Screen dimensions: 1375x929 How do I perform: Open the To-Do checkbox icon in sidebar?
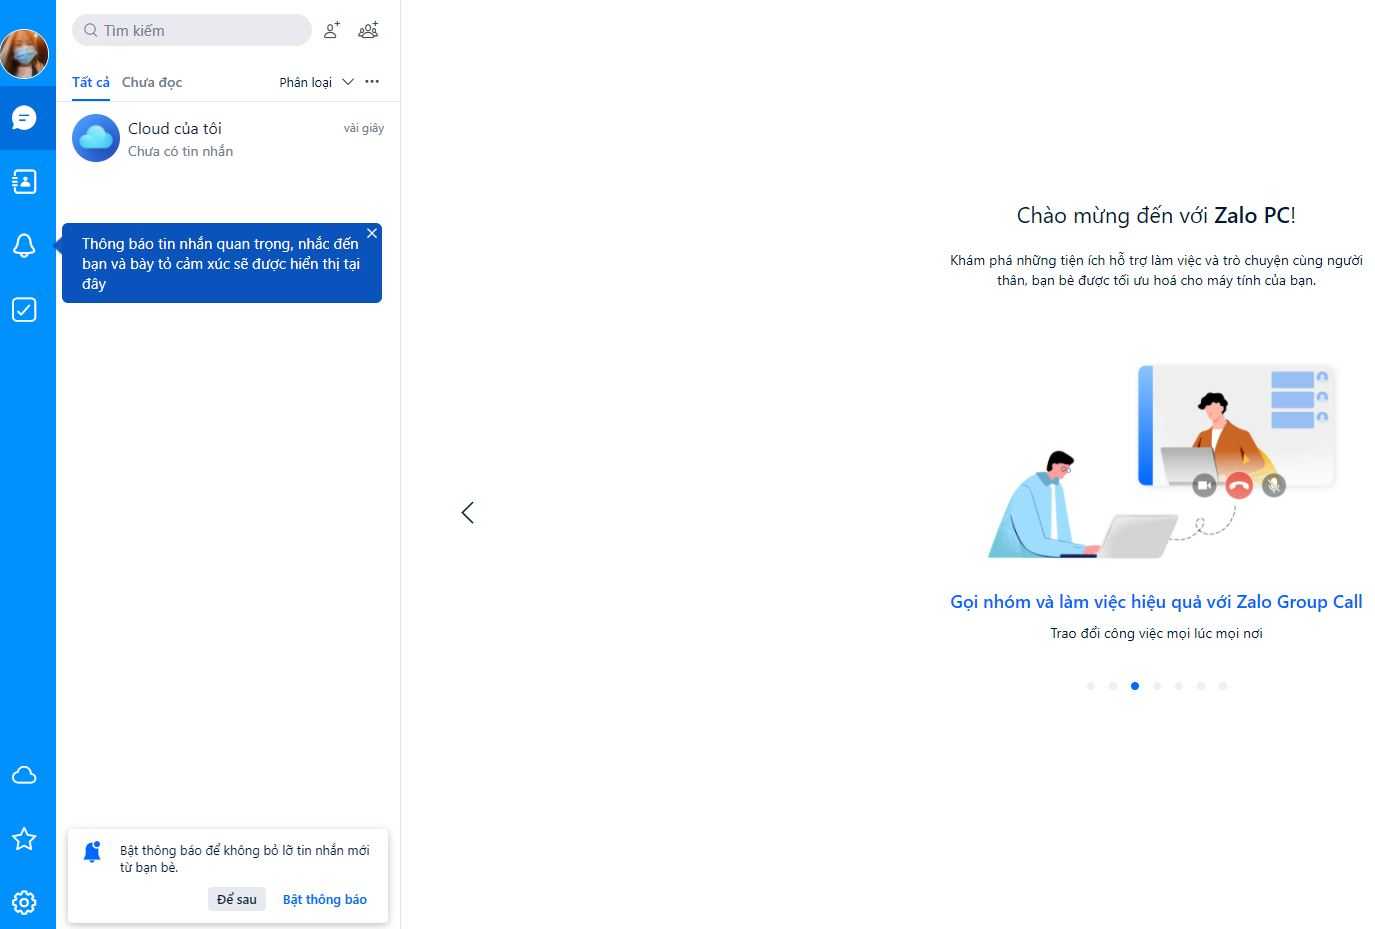(x=24, y=309)
